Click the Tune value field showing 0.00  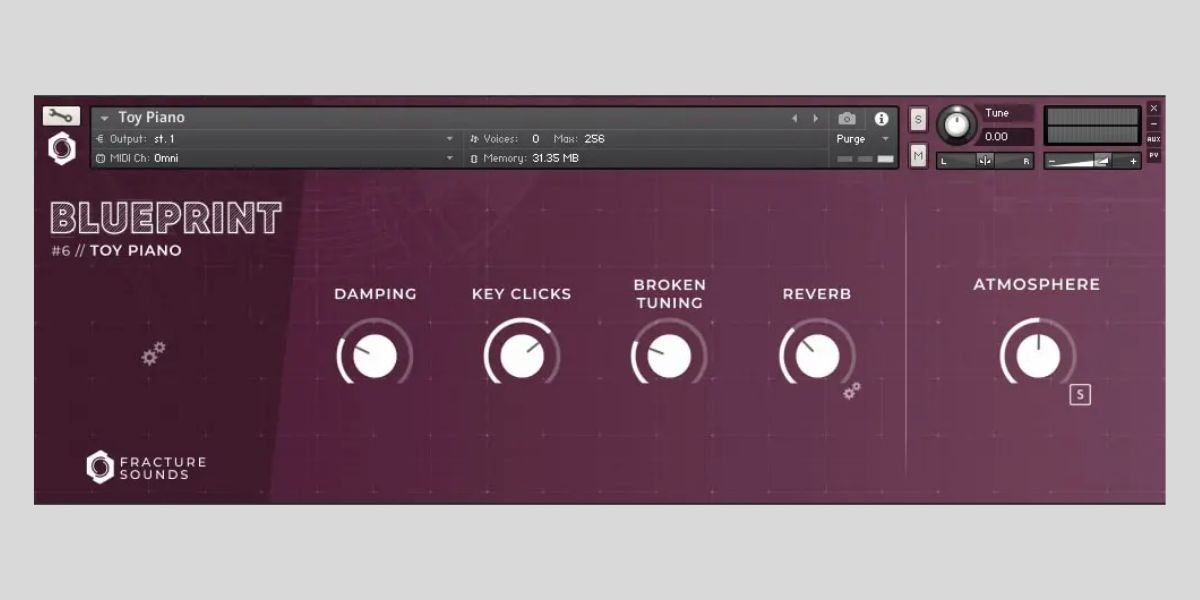[1006, 137]
